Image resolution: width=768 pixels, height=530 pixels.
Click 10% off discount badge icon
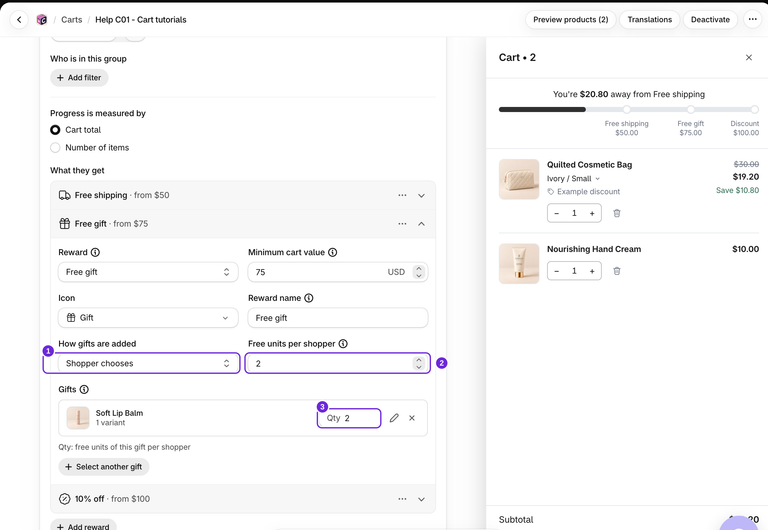65,499
